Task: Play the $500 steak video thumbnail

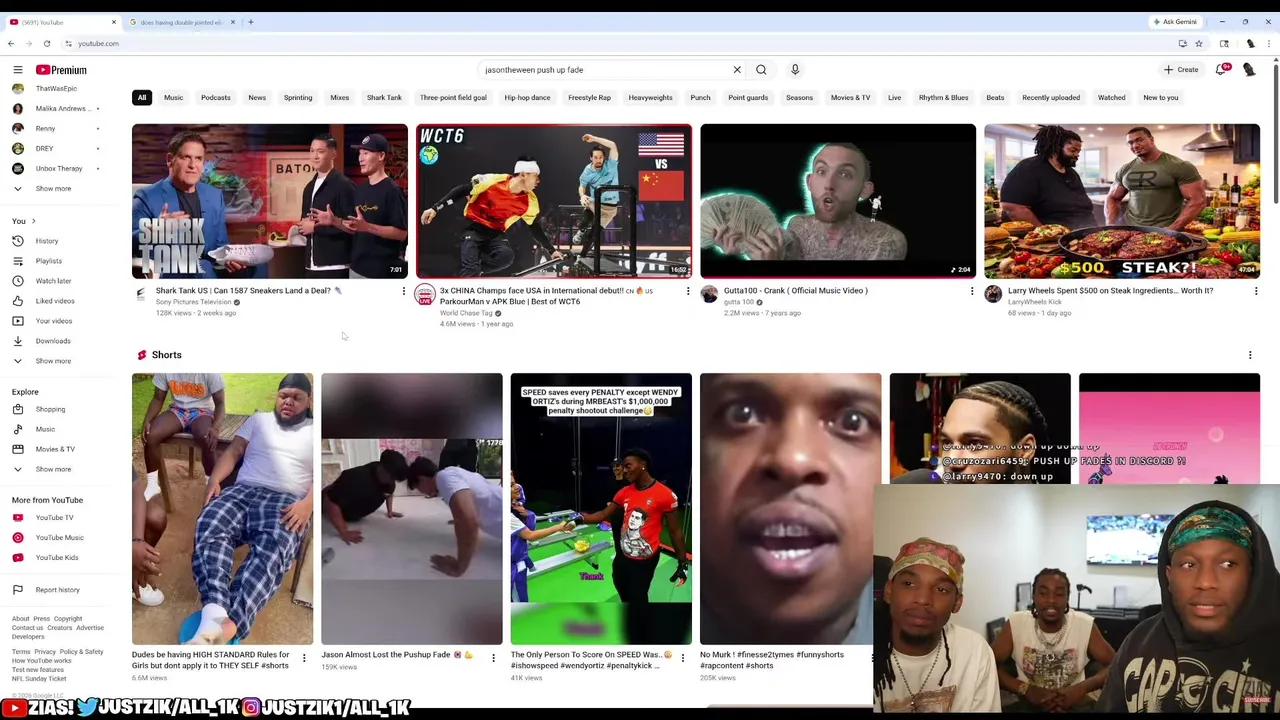Action: 1122,201
